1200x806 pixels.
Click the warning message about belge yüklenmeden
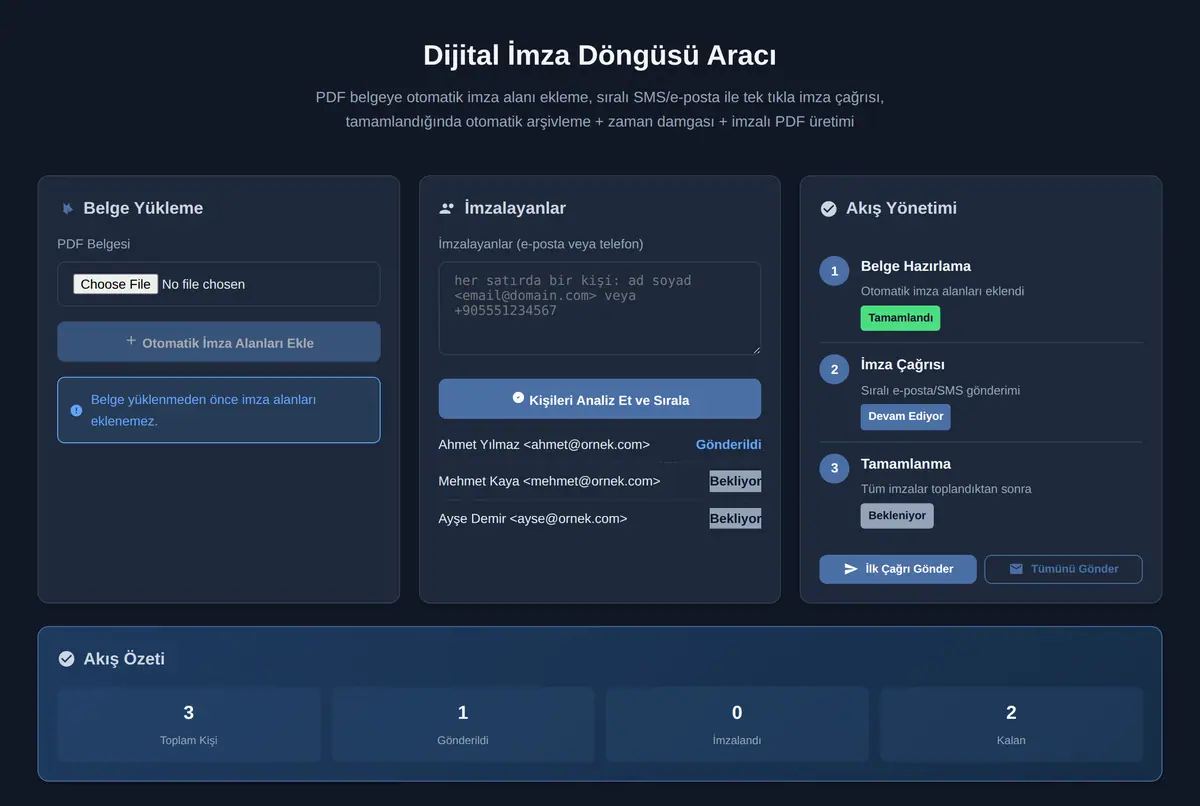coord(203,410)
